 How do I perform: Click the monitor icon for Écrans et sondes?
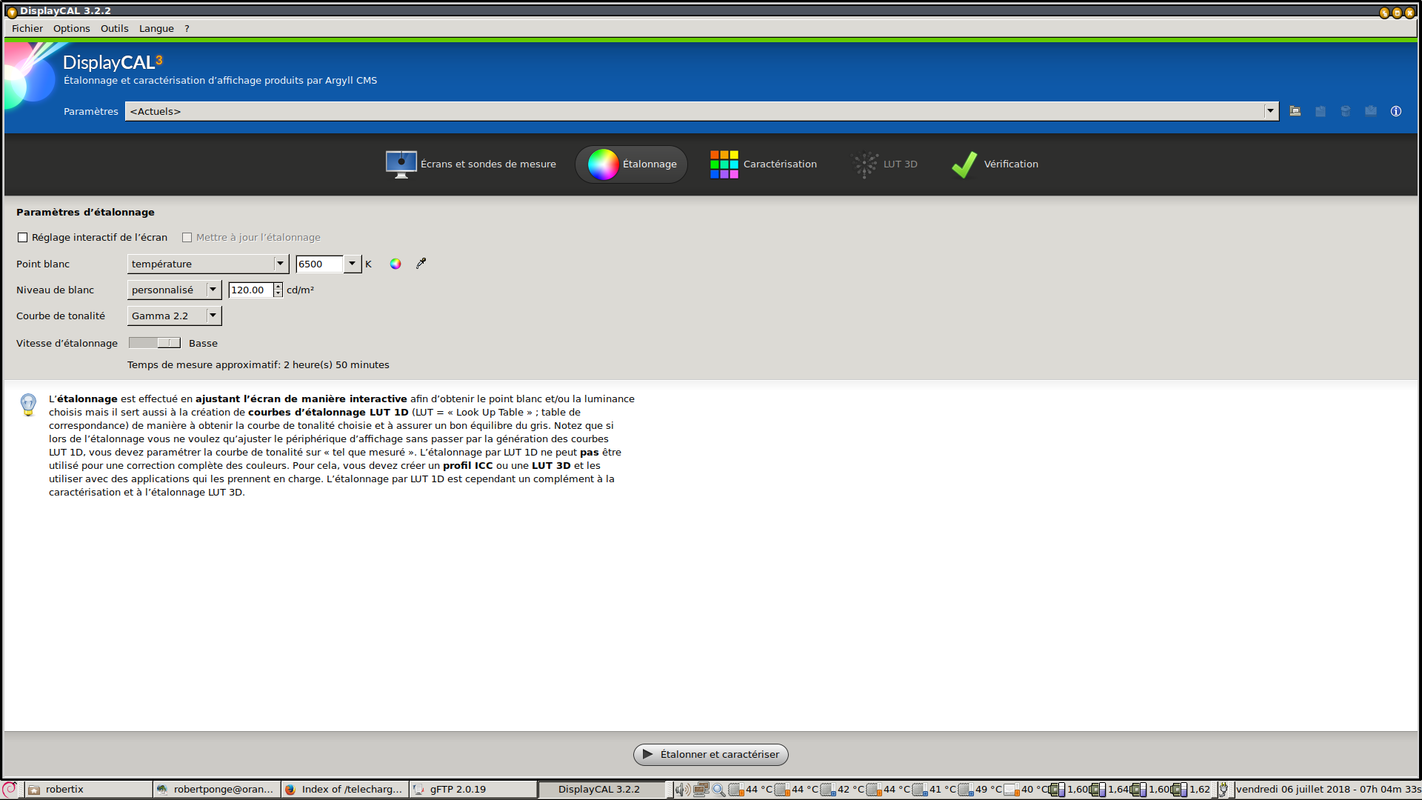pos(401,164)
